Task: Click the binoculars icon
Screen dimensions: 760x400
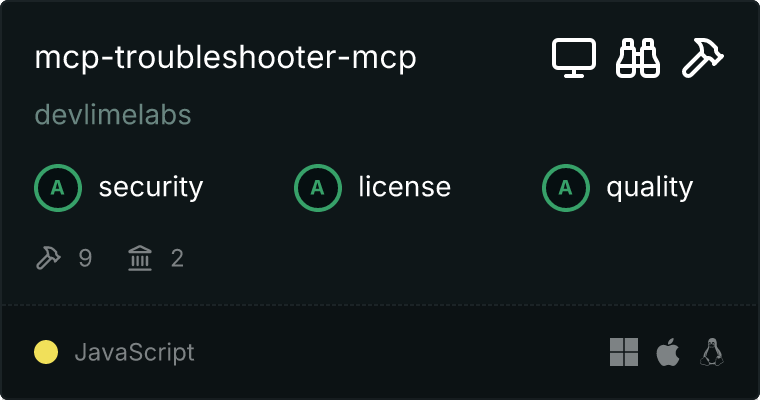Action: pos(638,58)
